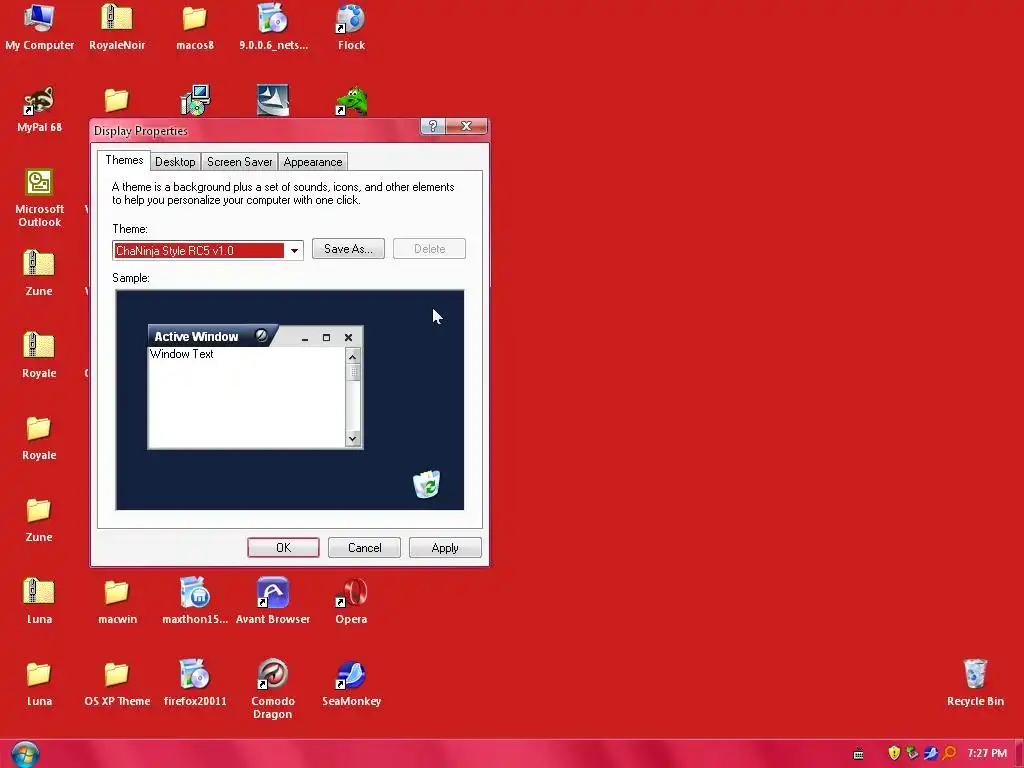This screenshot has width=1024, height=768.
Task: Select the macwin folder icon
Action: (117, 601)
